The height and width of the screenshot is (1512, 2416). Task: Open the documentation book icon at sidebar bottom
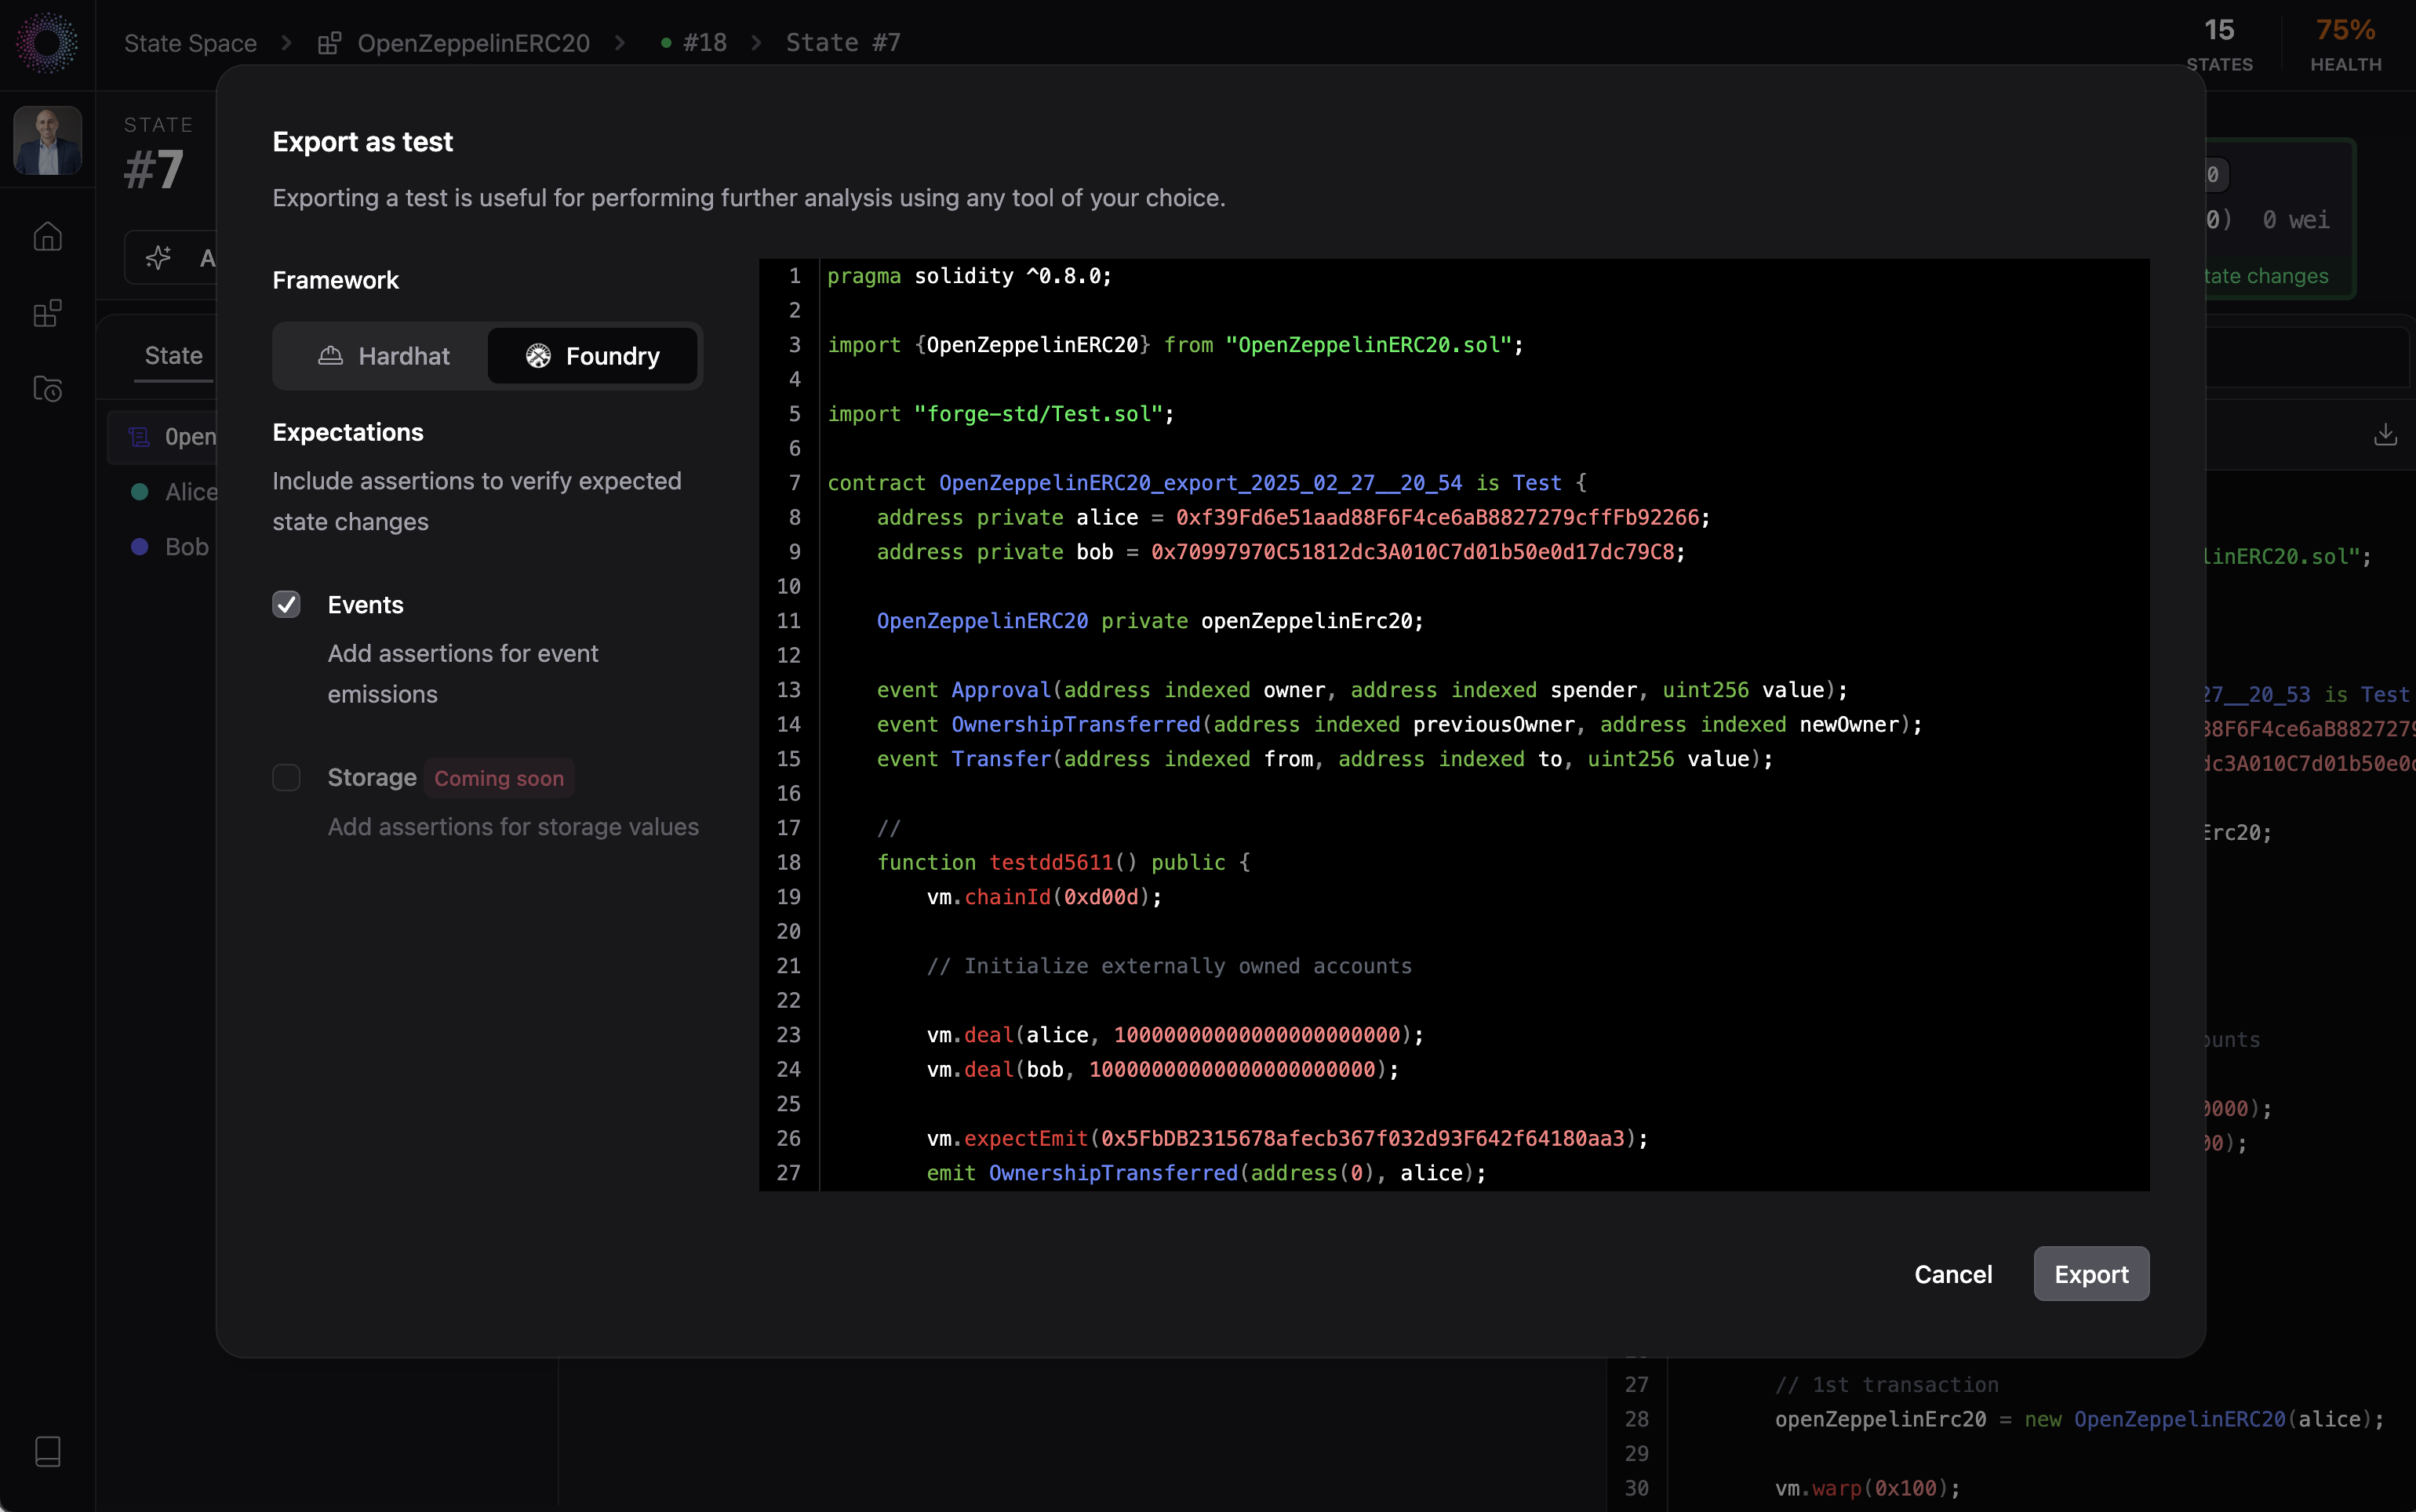[x=47, y=1451]
